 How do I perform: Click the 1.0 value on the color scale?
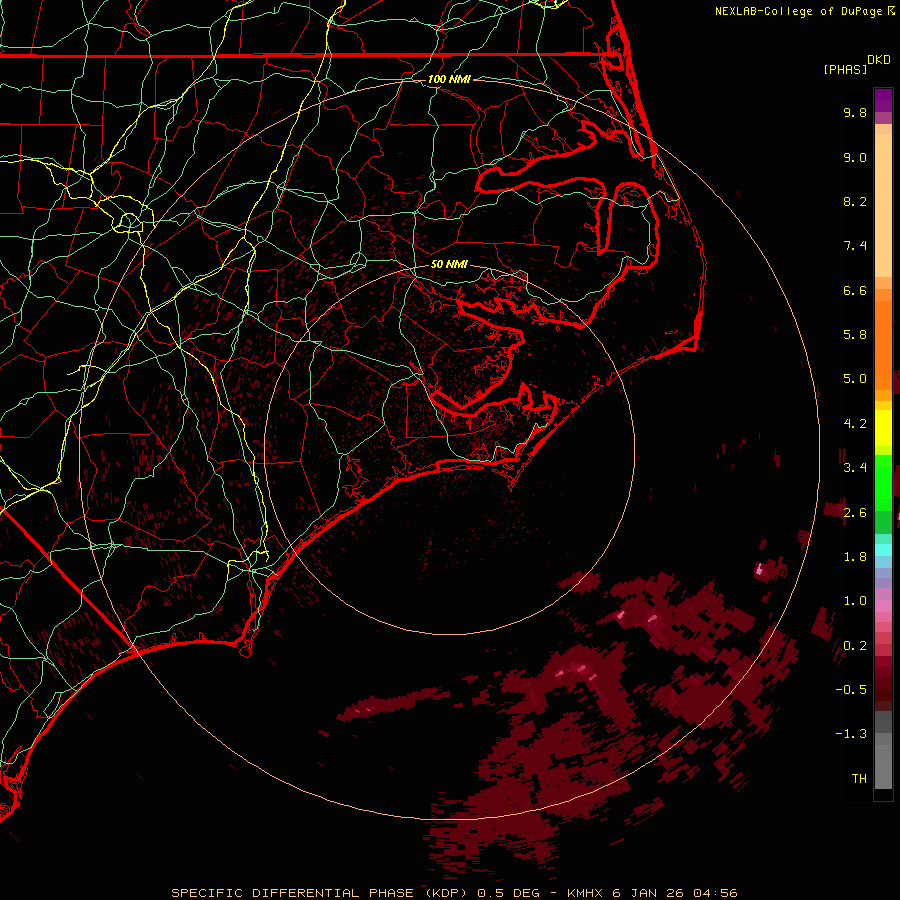(x=855, y=601)
